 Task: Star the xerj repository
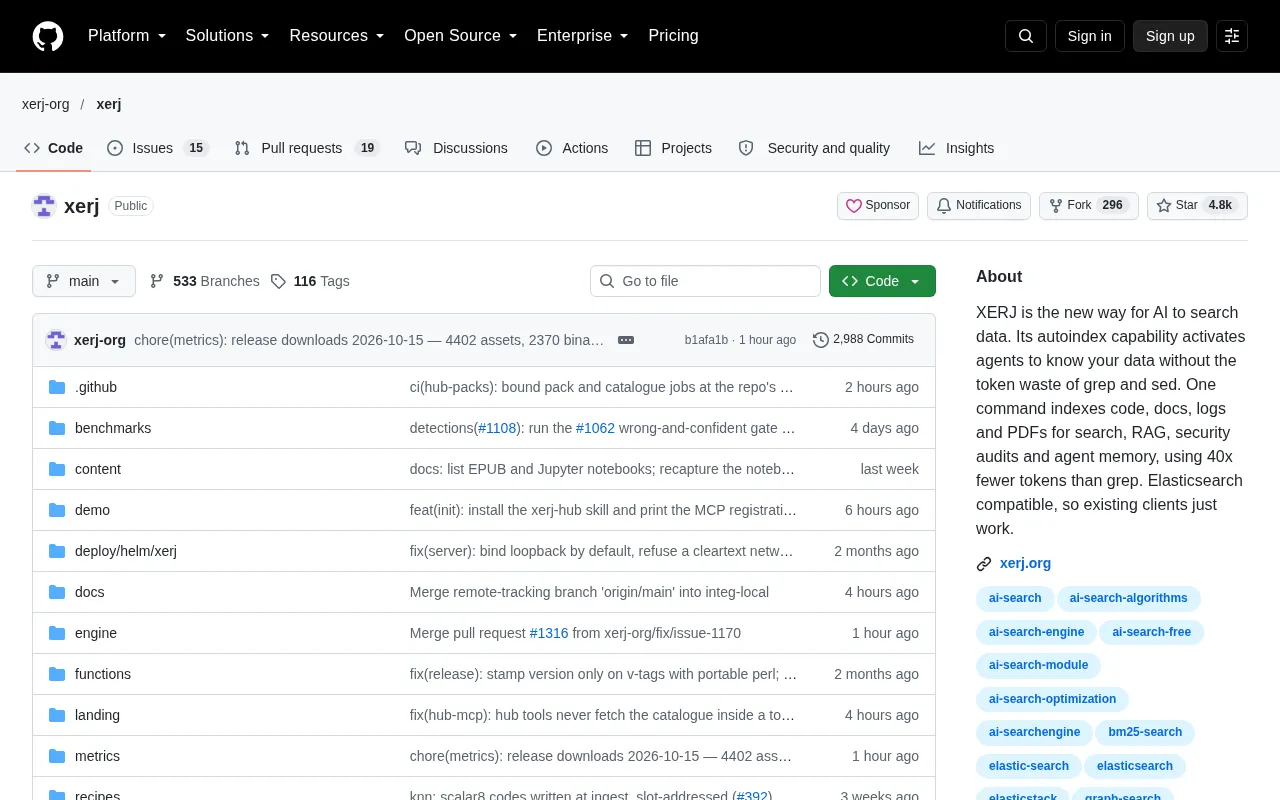(x=1197, y=206)
